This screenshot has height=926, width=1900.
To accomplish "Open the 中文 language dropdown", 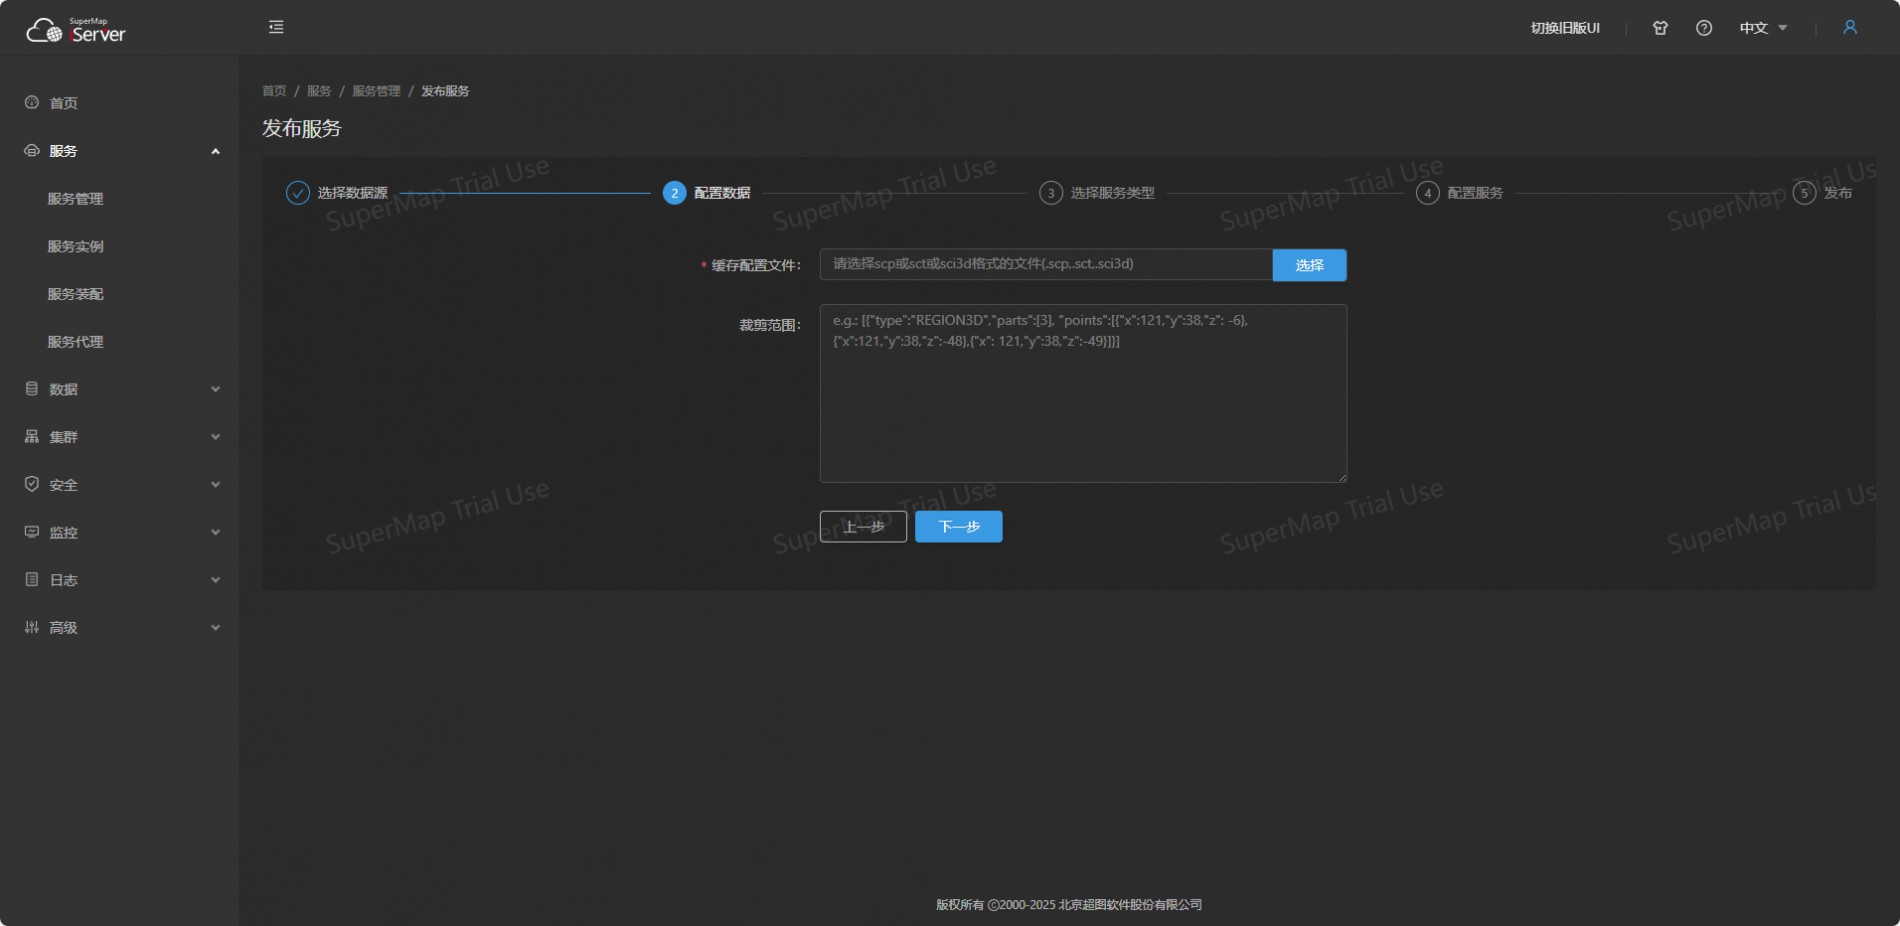I will [x=1763, y=28].
